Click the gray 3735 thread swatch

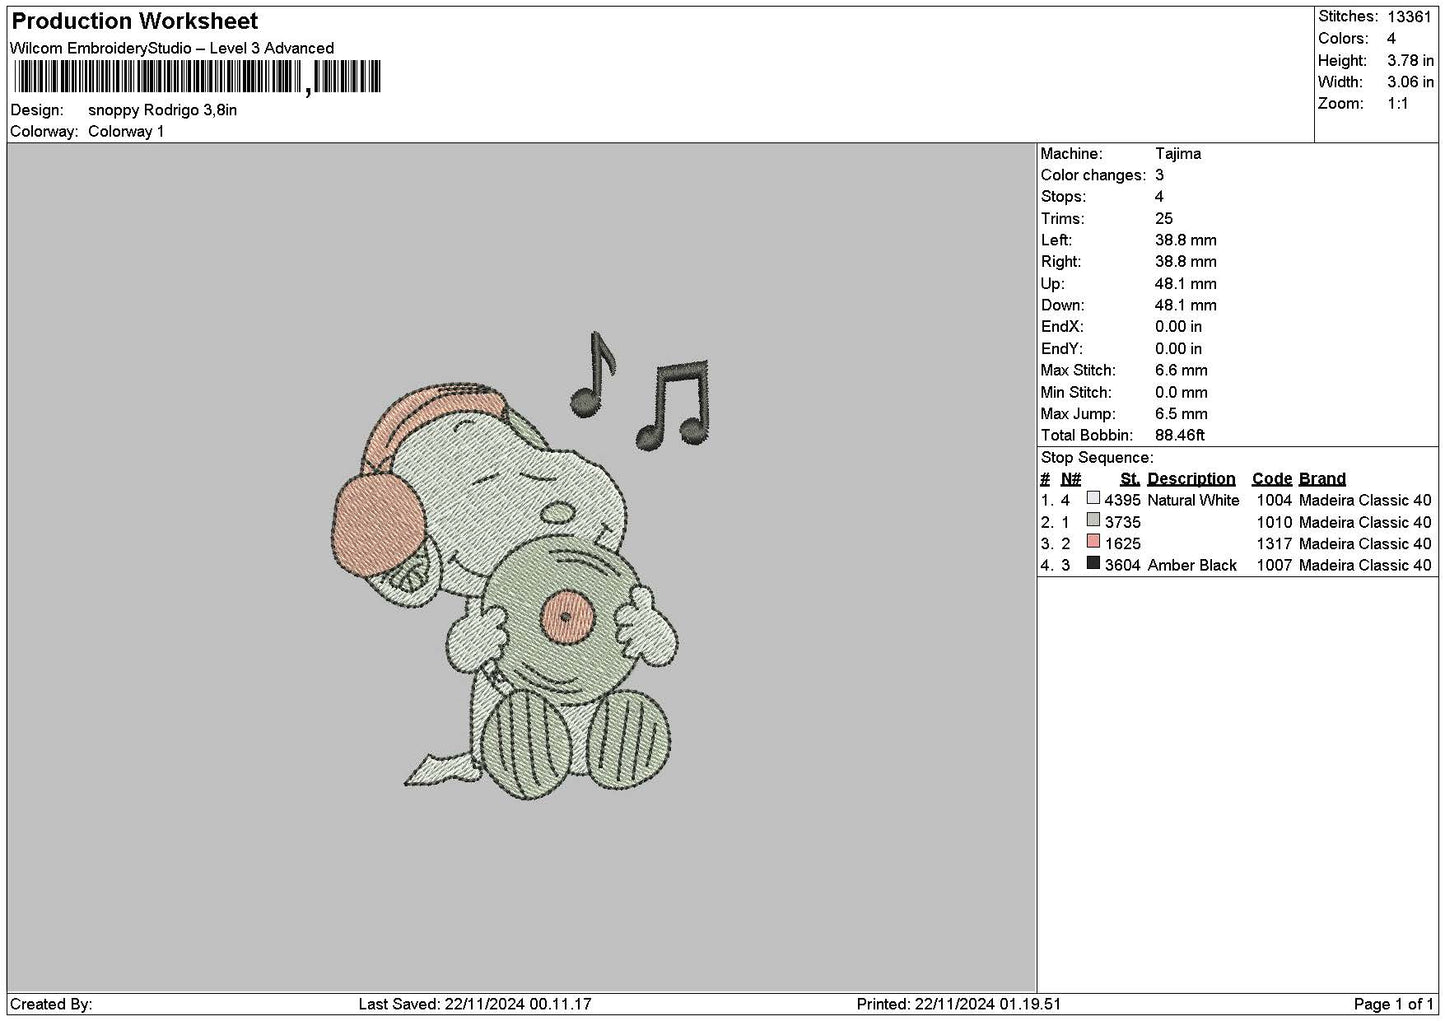pyautogui.click(x=1093, y=520)
